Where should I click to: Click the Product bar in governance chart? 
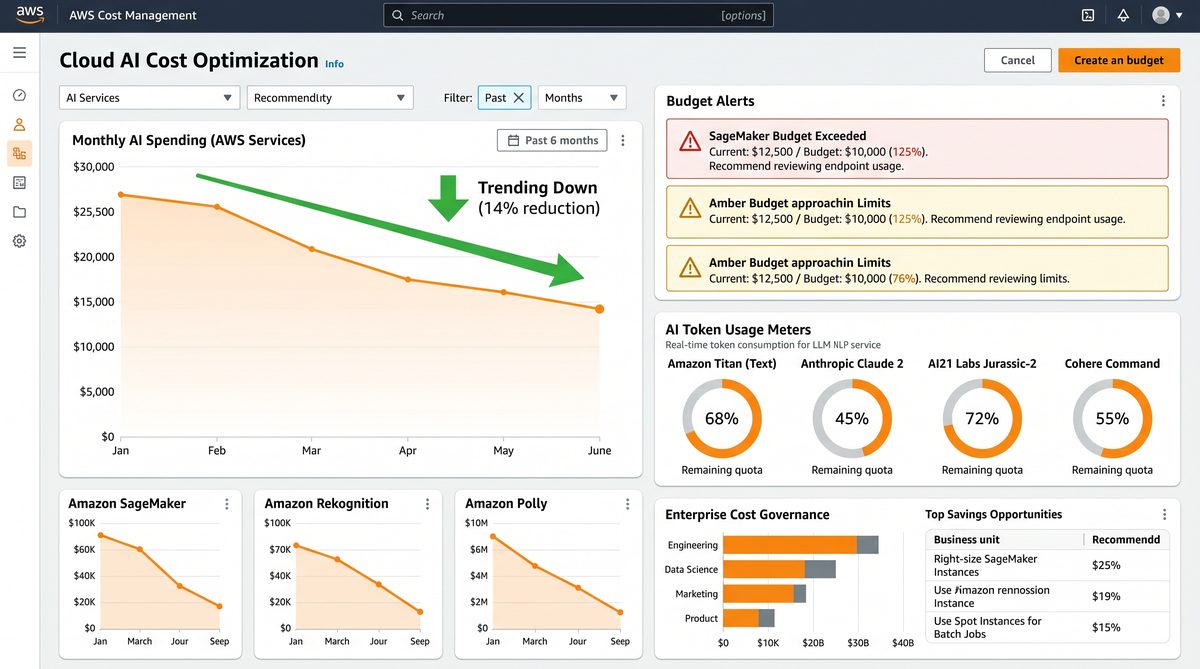click(749, 618)
